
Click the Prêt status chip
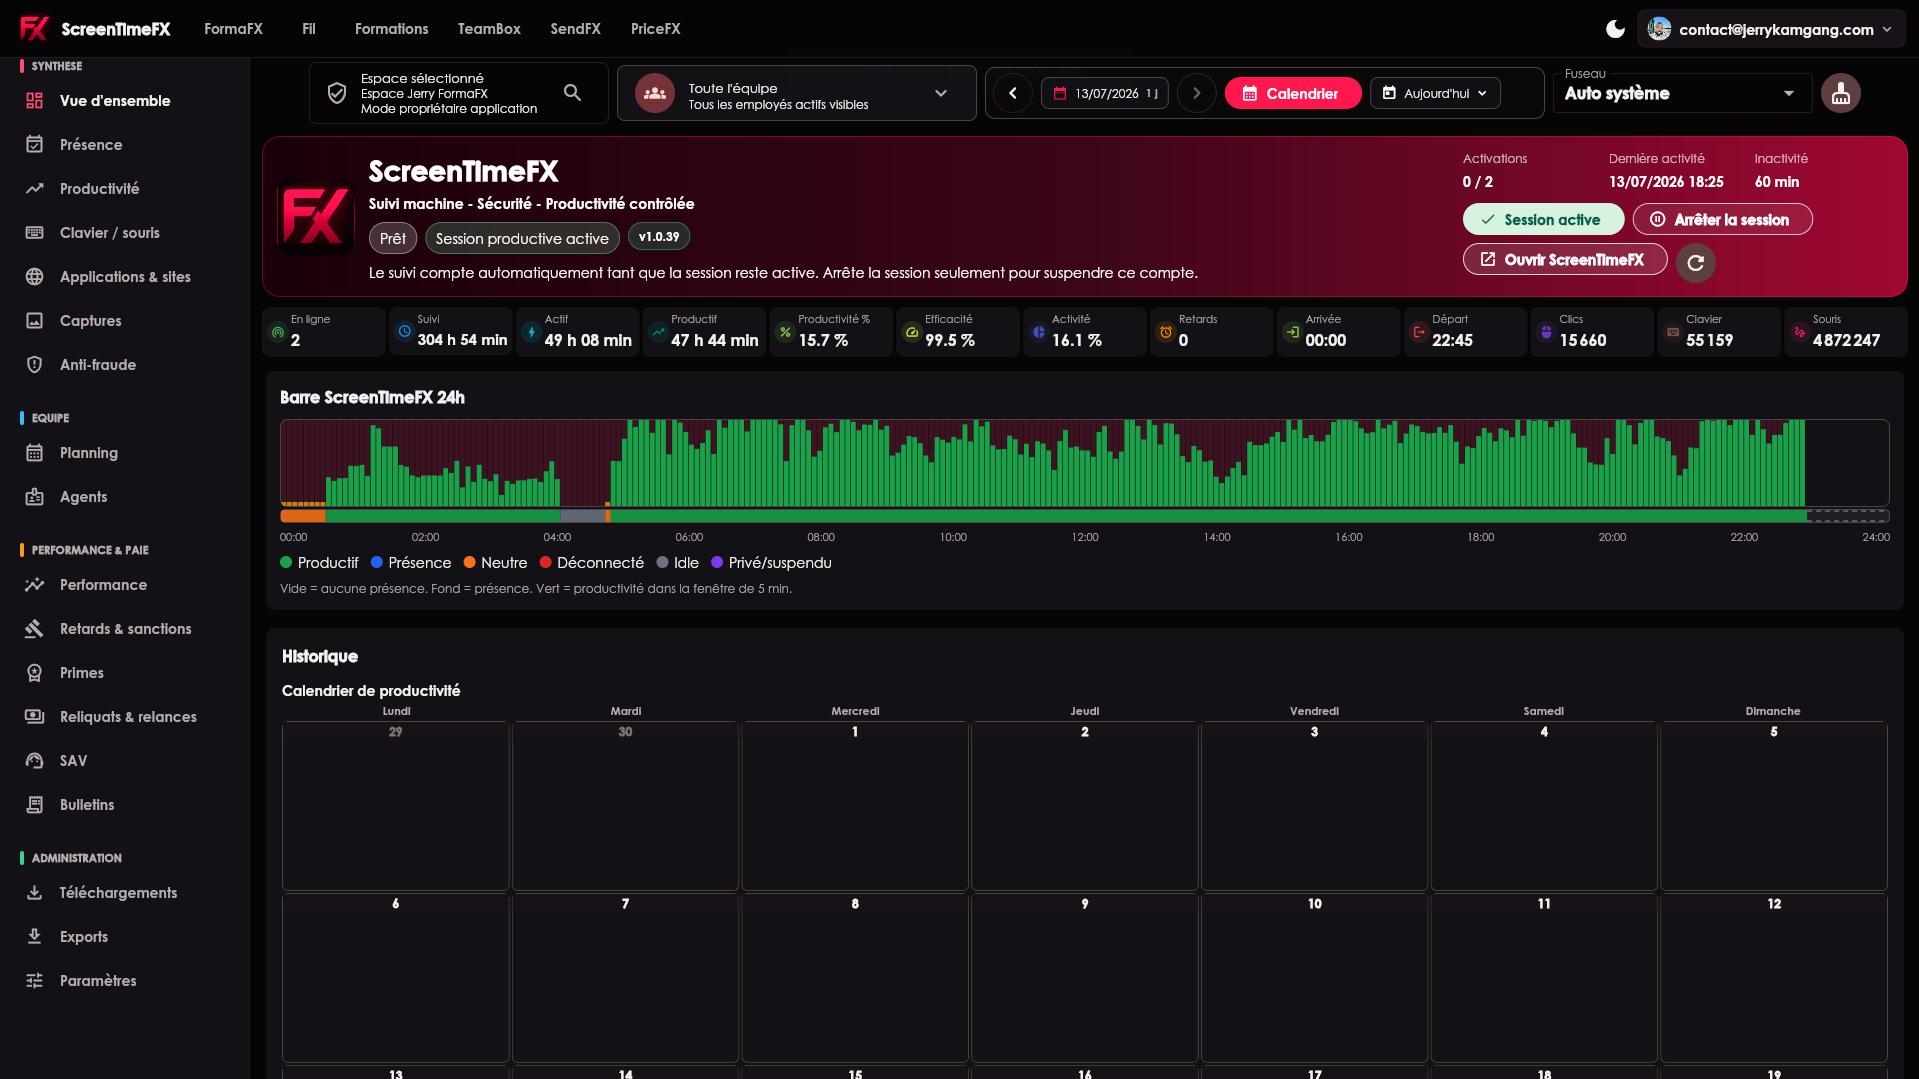[x=393, y=238]
